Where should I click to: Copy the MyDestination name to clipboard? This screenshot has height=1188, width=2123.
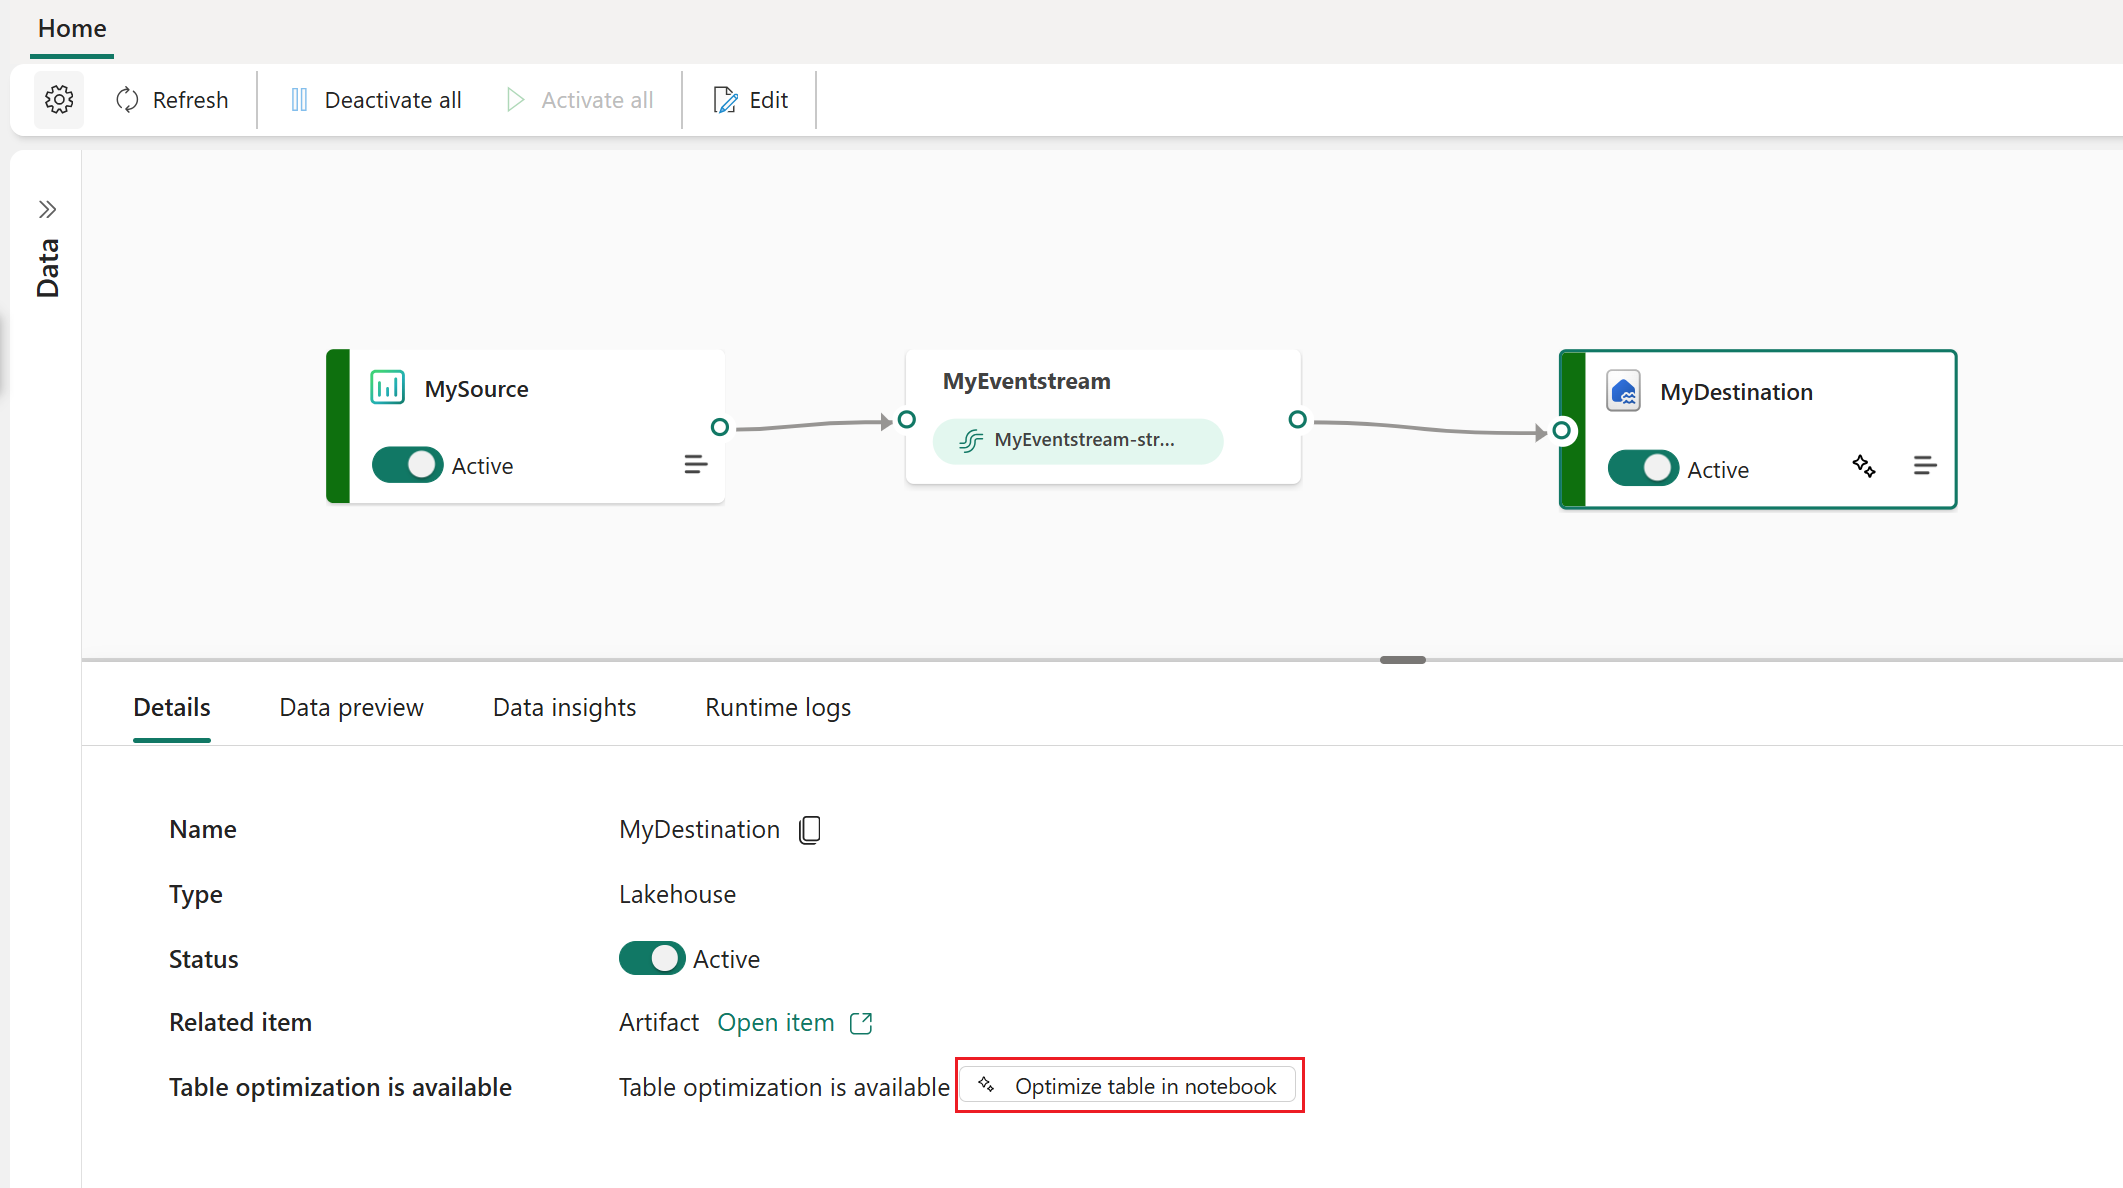tap(810, 830)
